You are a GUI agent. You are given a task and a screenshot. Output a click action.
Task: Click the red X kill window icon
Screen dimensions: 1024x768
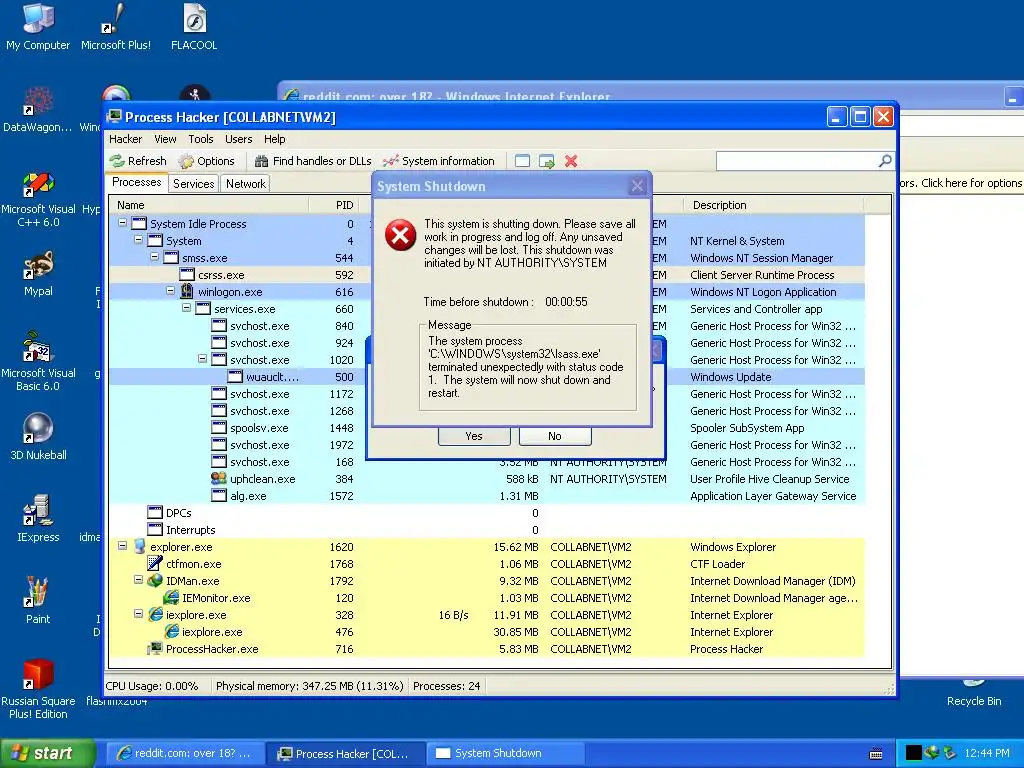pos(571,161)
